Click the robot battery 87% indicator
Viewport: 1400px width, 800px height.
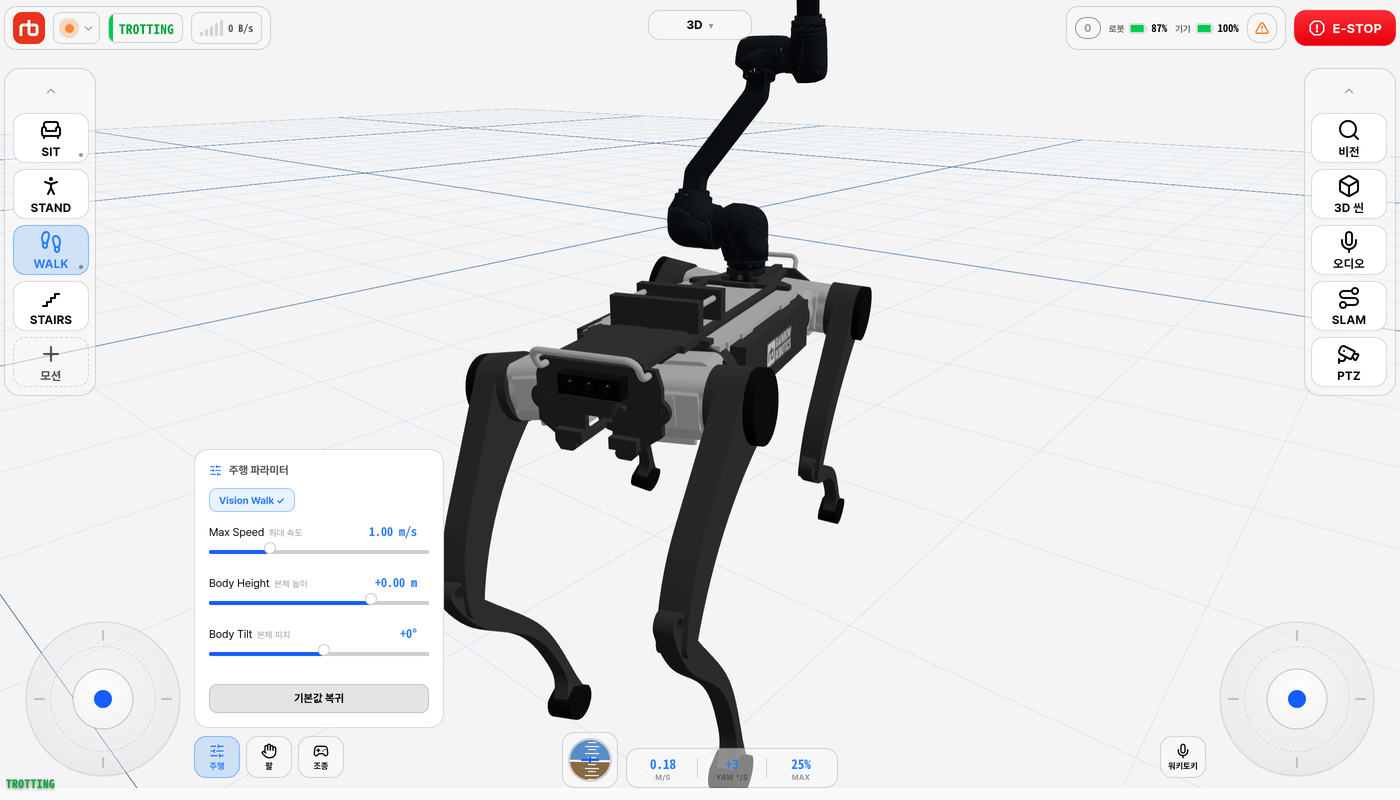1138,28
